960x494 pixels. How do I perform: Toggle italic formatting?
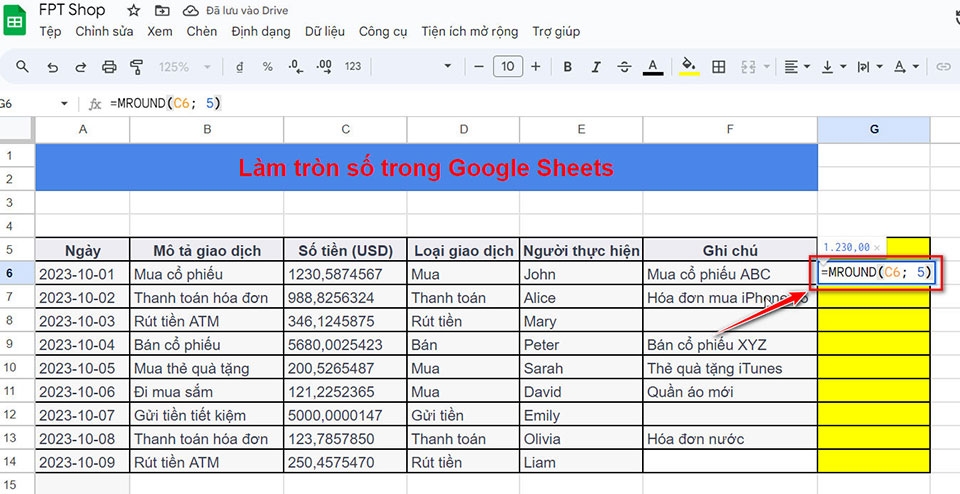(596, 67)
